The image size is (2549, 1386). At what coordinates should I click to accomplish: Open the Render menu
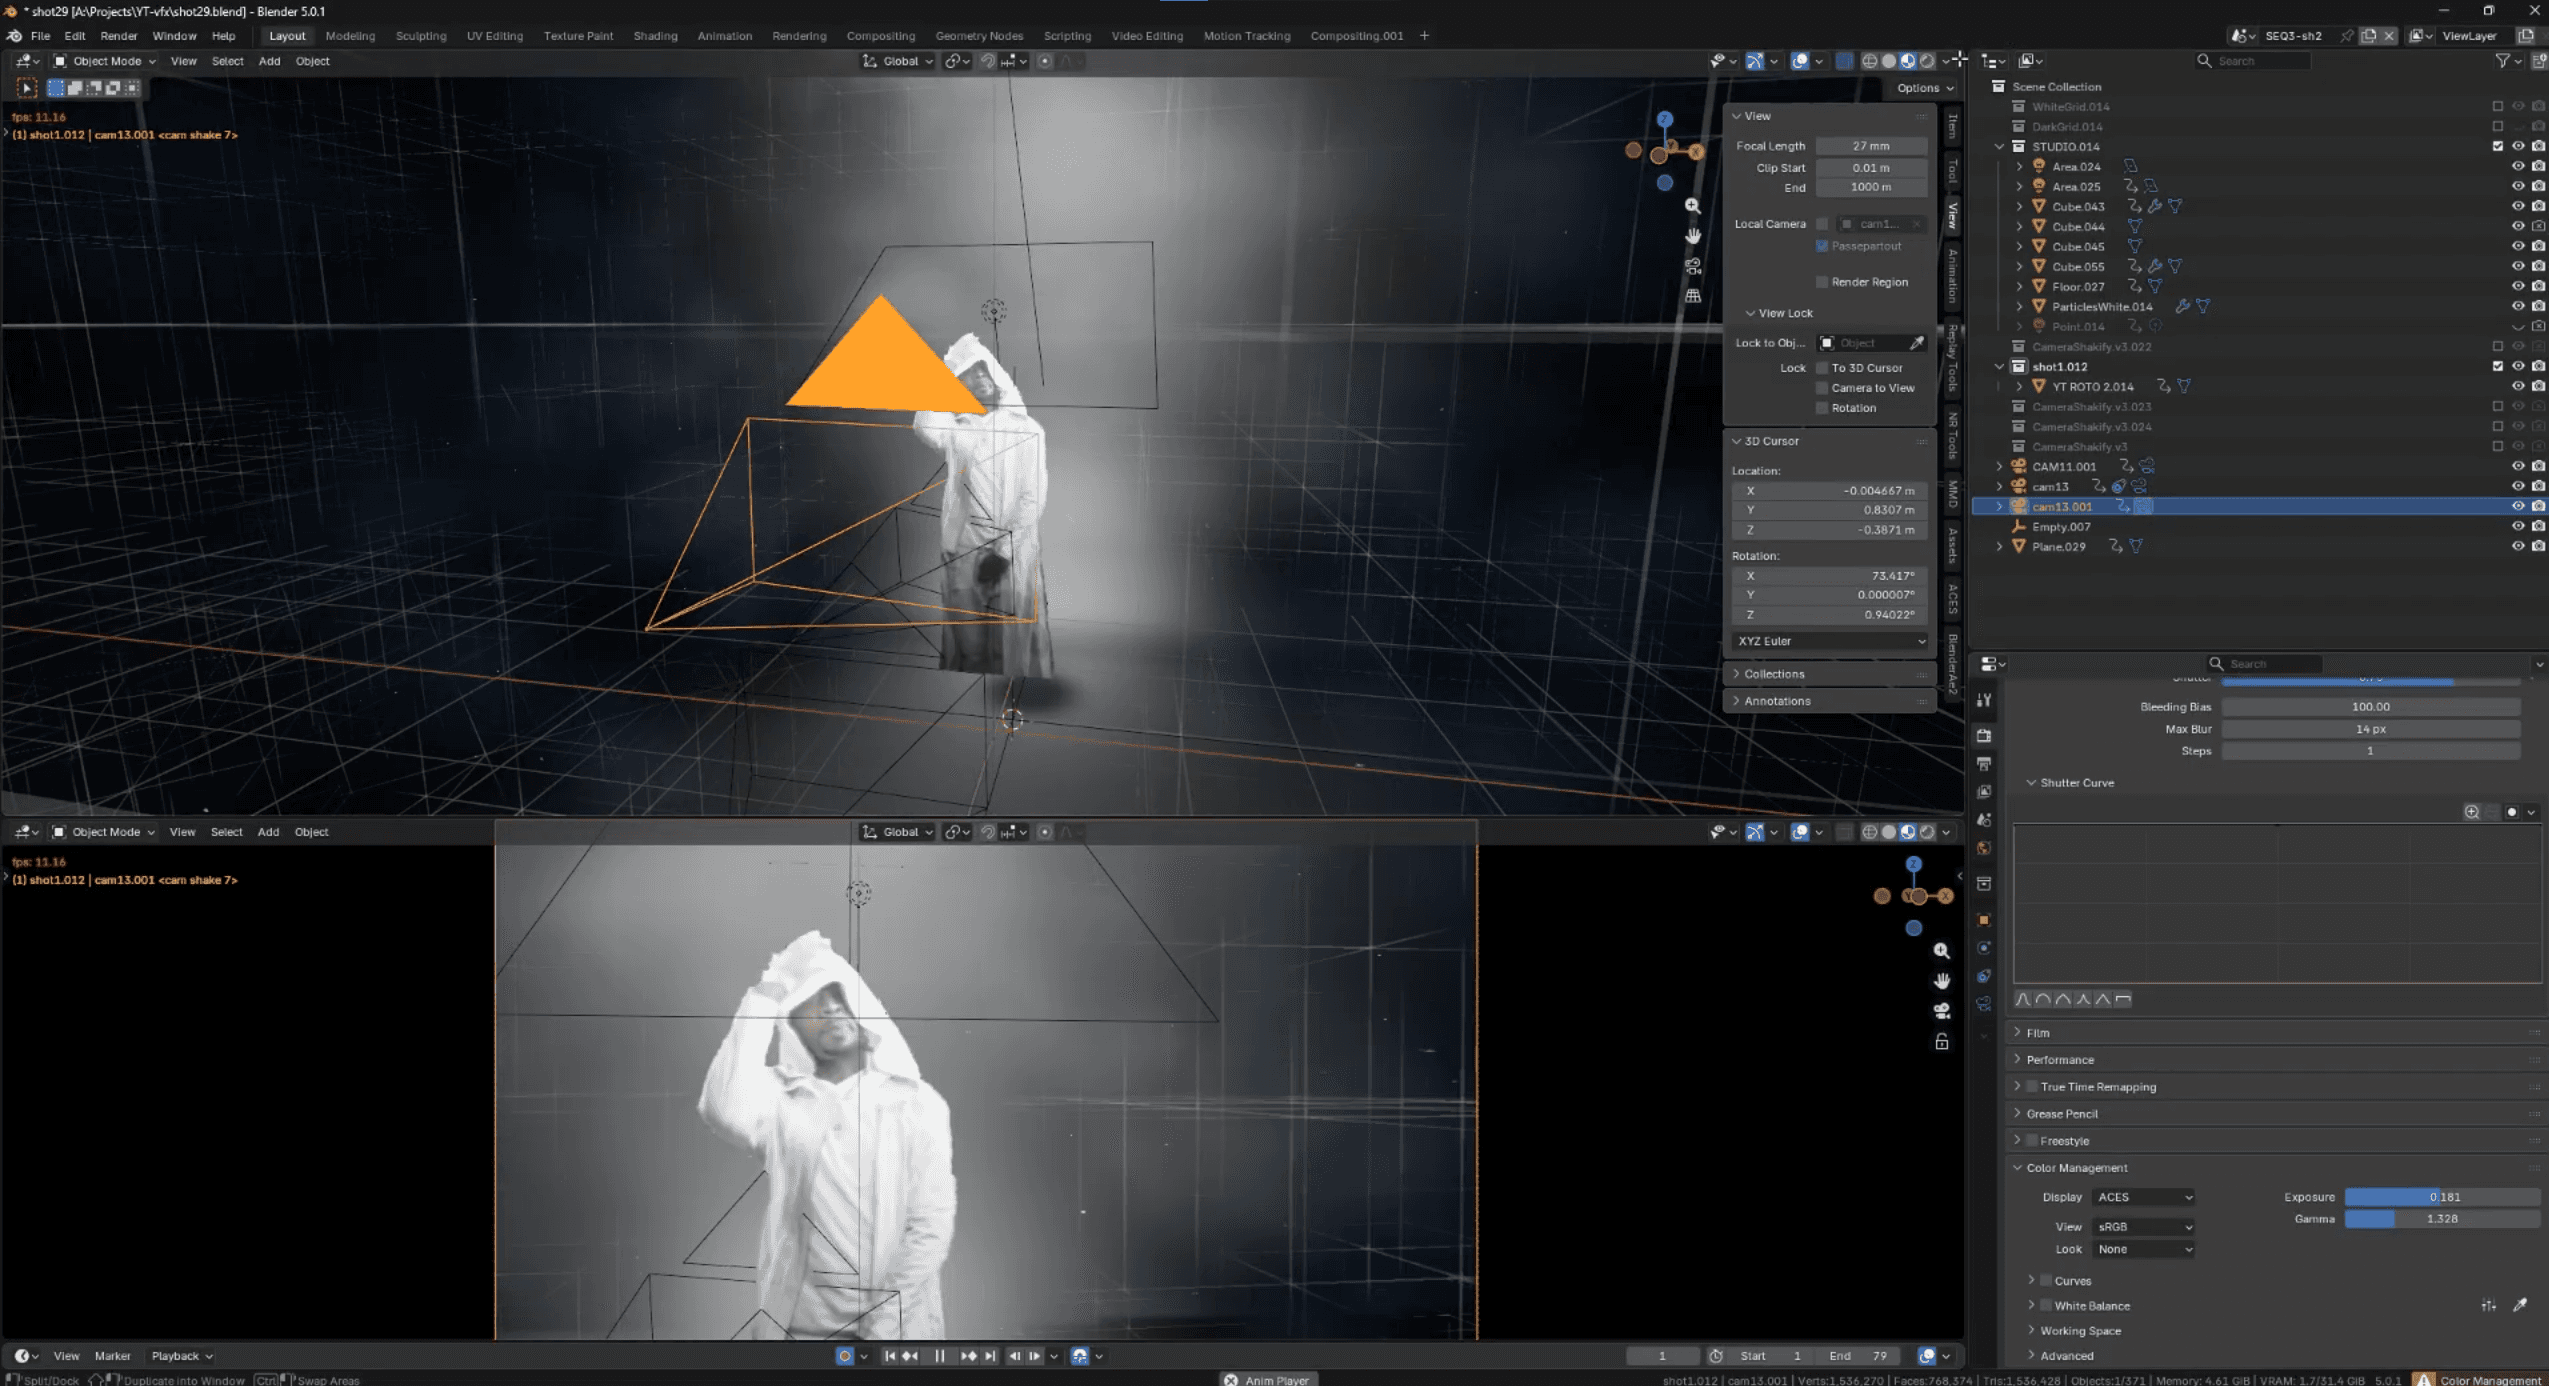pyautogui.click(x=118, y=36)
